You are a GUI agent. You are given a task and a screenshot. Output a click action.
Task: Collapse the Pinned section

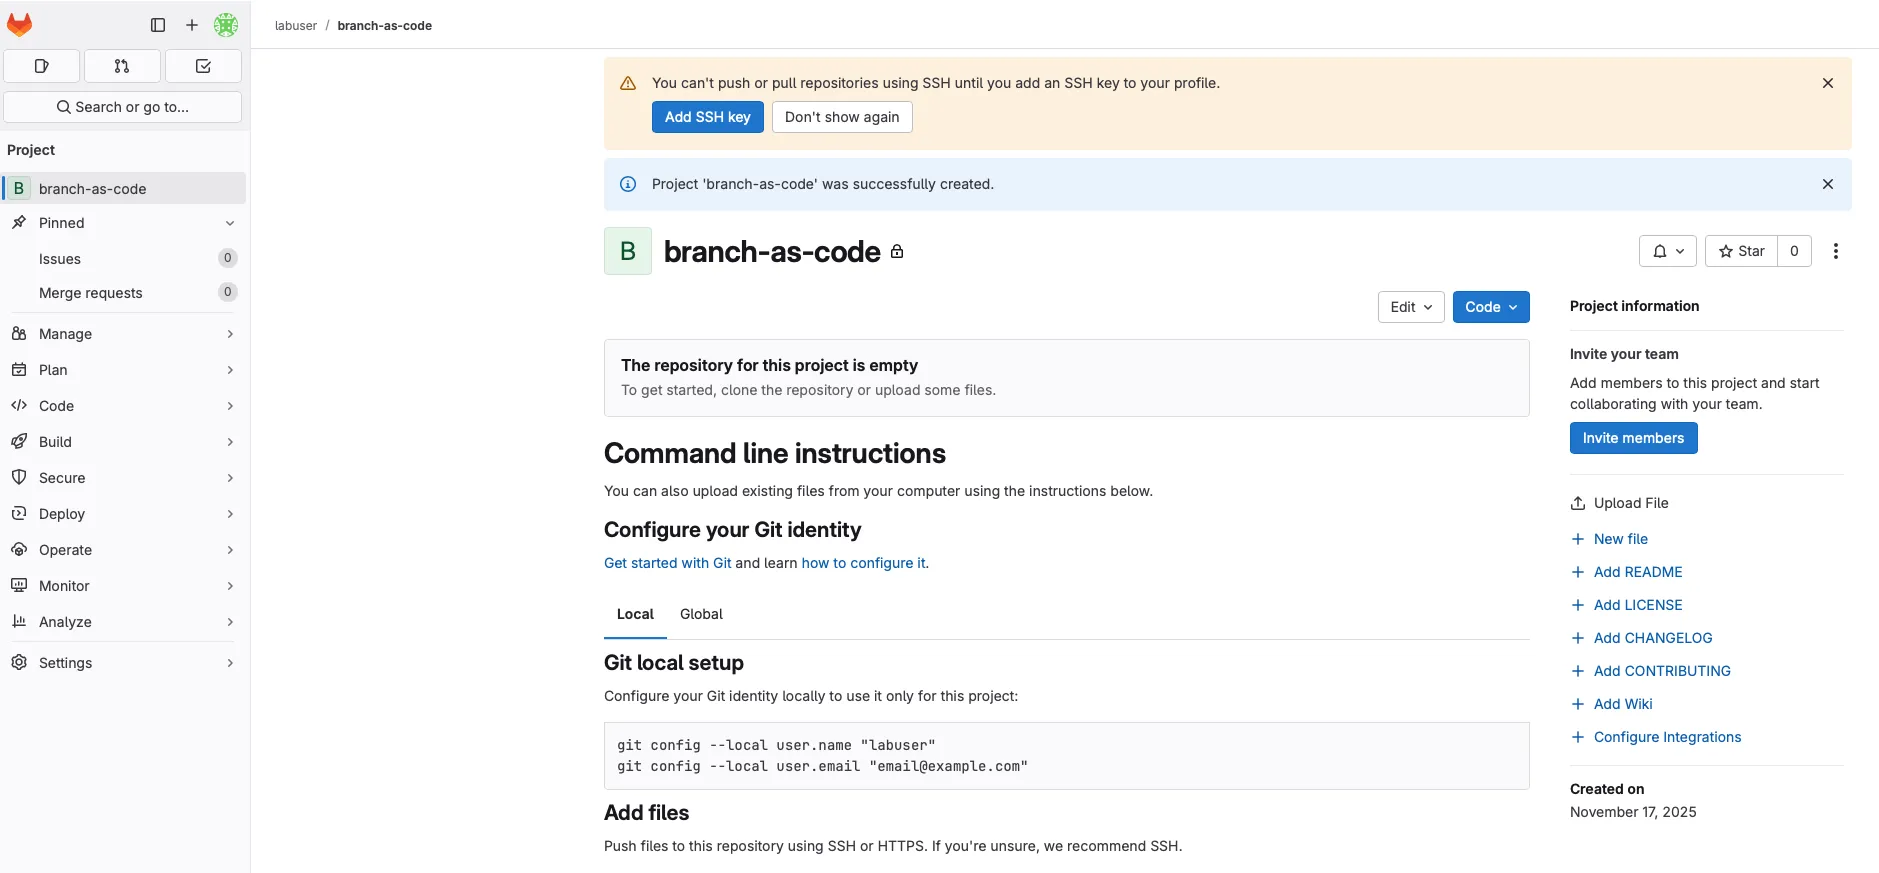pyautogui.click(x=229, y=223)
